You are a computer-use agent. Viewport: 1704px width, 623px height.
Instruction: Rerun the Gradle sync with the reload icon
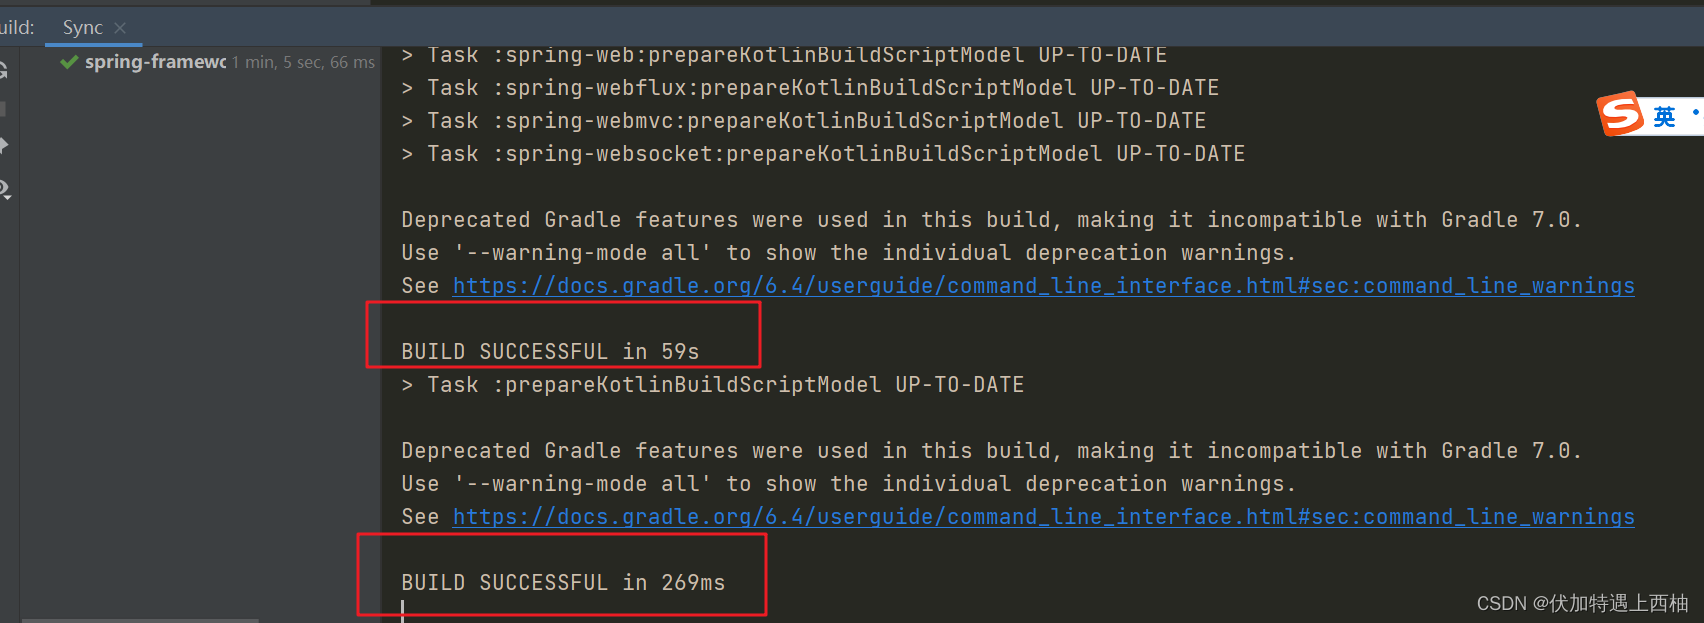tap(3, 70)
